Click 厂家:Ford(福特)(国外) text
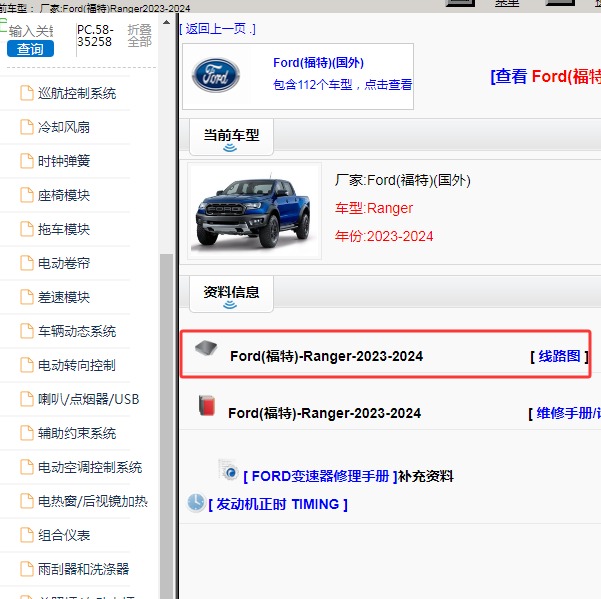This screenshot has height=599, width=601. coord(402,180)
